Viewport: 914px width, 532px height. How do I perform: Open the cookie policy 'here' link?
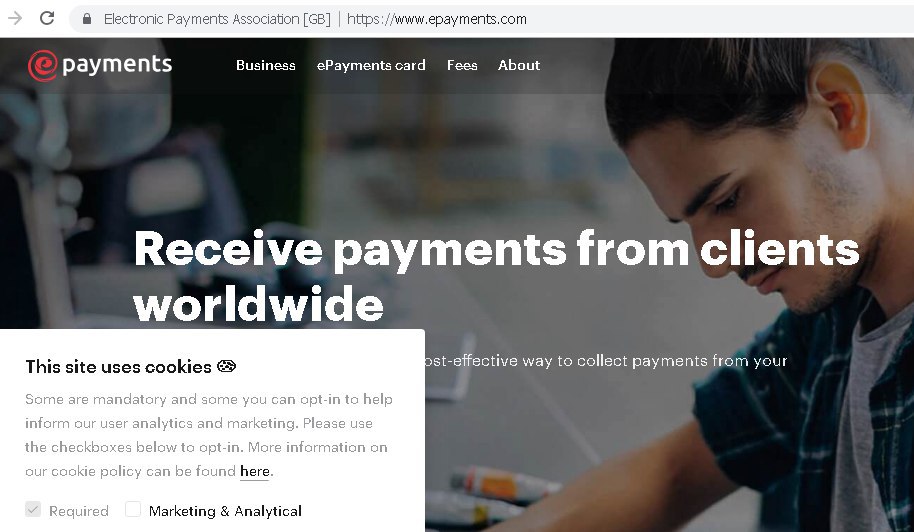click(x=255, y=471)
